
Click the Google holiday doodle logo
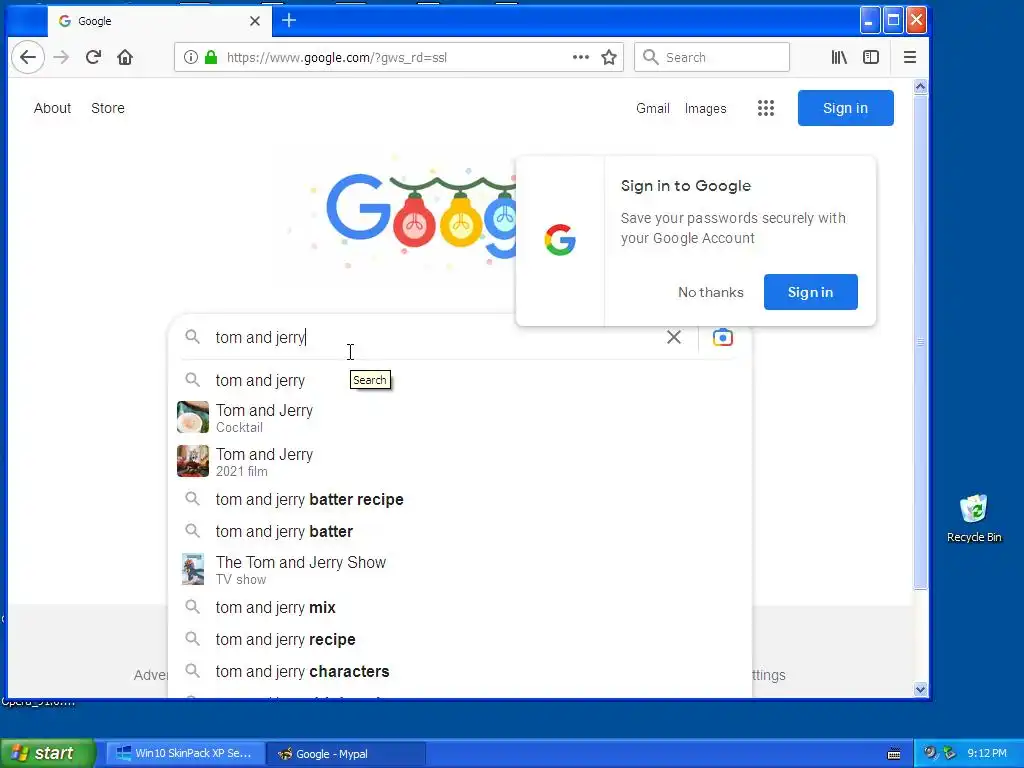[421, 217]
